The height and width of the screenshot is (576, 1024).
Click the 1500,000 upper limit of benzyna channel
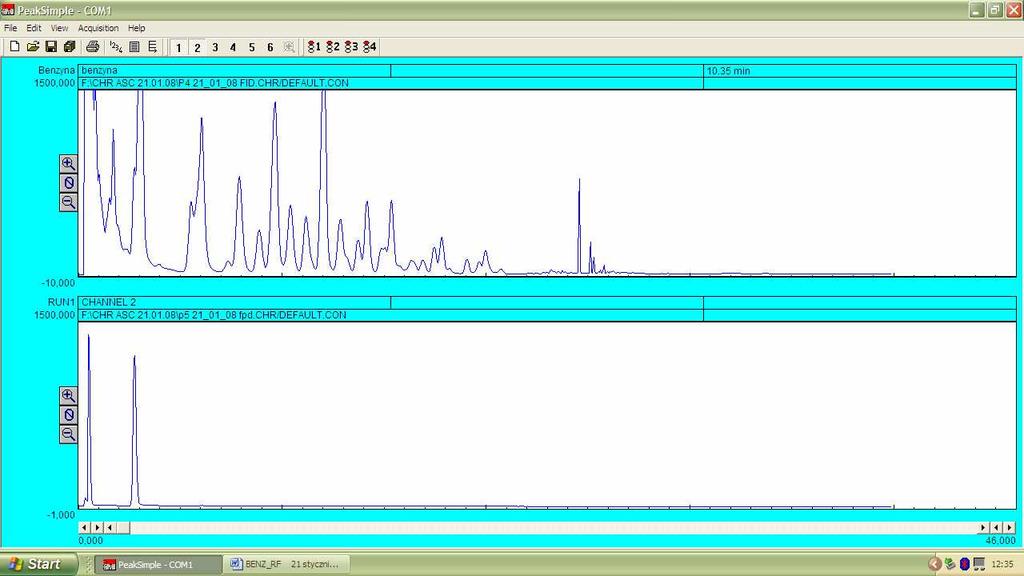[x=54, y=83]
